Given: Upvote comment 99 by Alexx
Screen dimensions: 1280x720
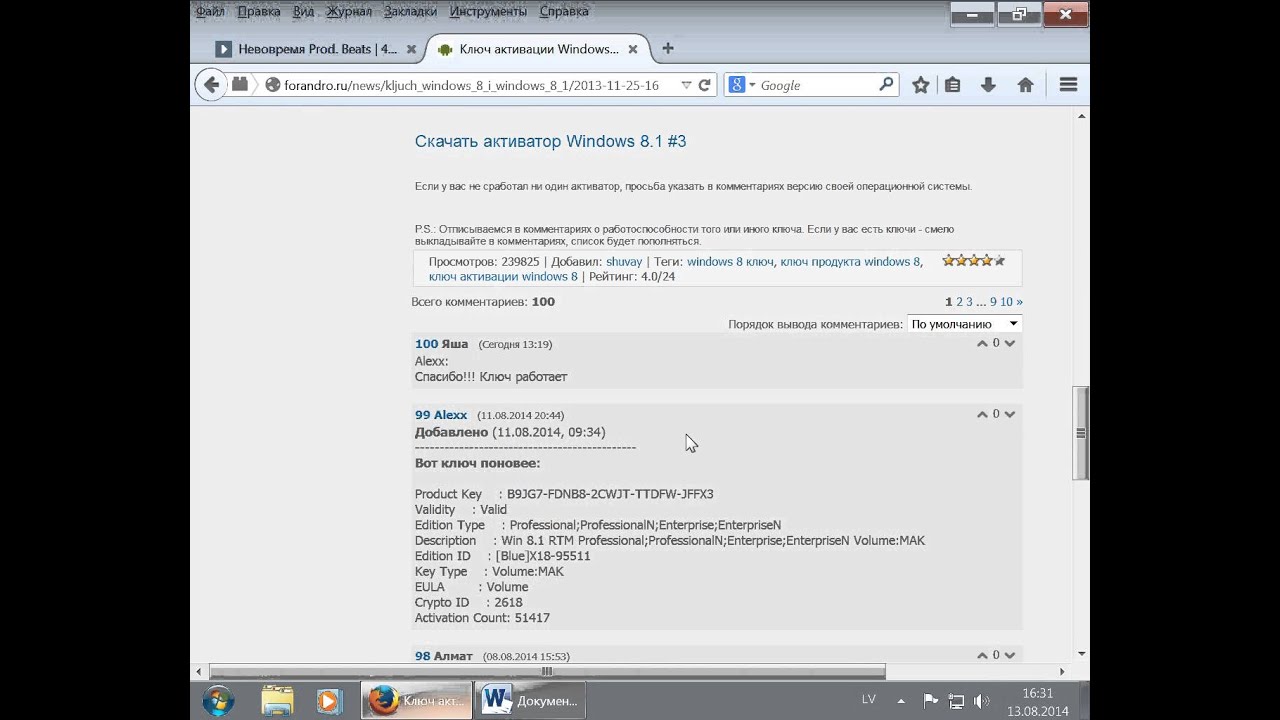Looking at the screenshot, I should [982, 414].
